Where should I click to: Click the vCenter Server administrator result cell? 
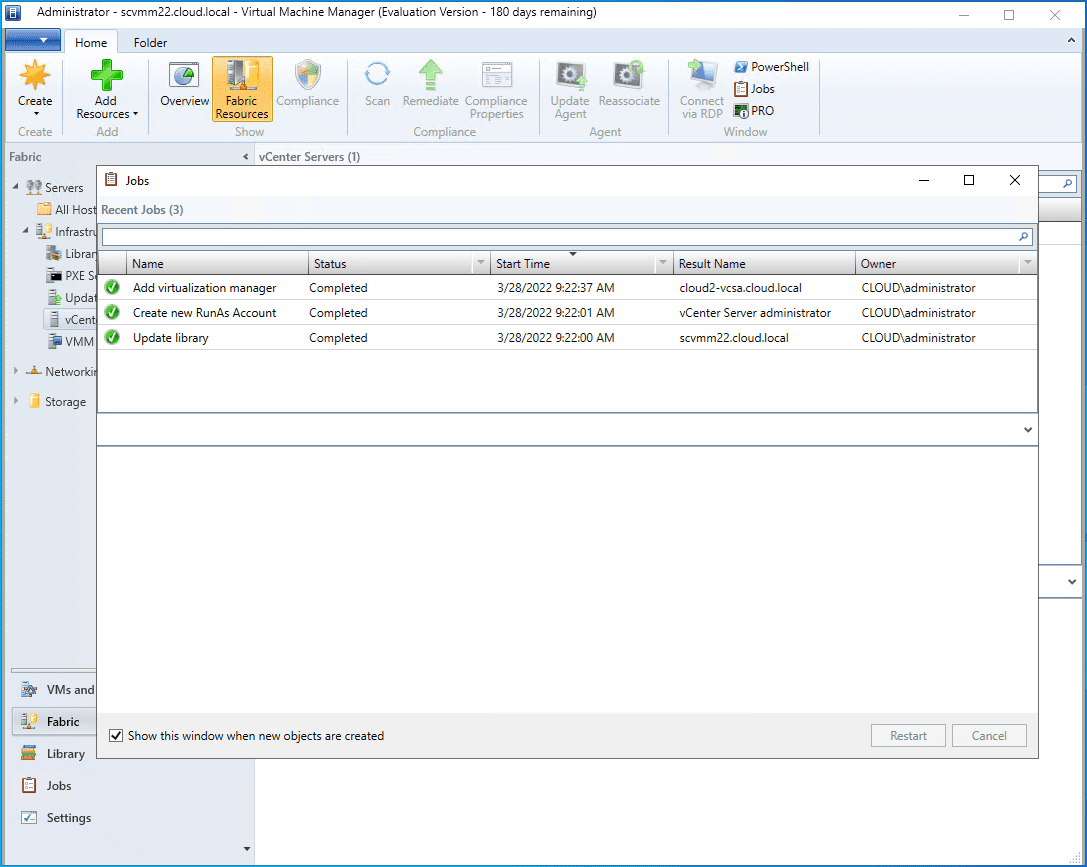(755, 313)
